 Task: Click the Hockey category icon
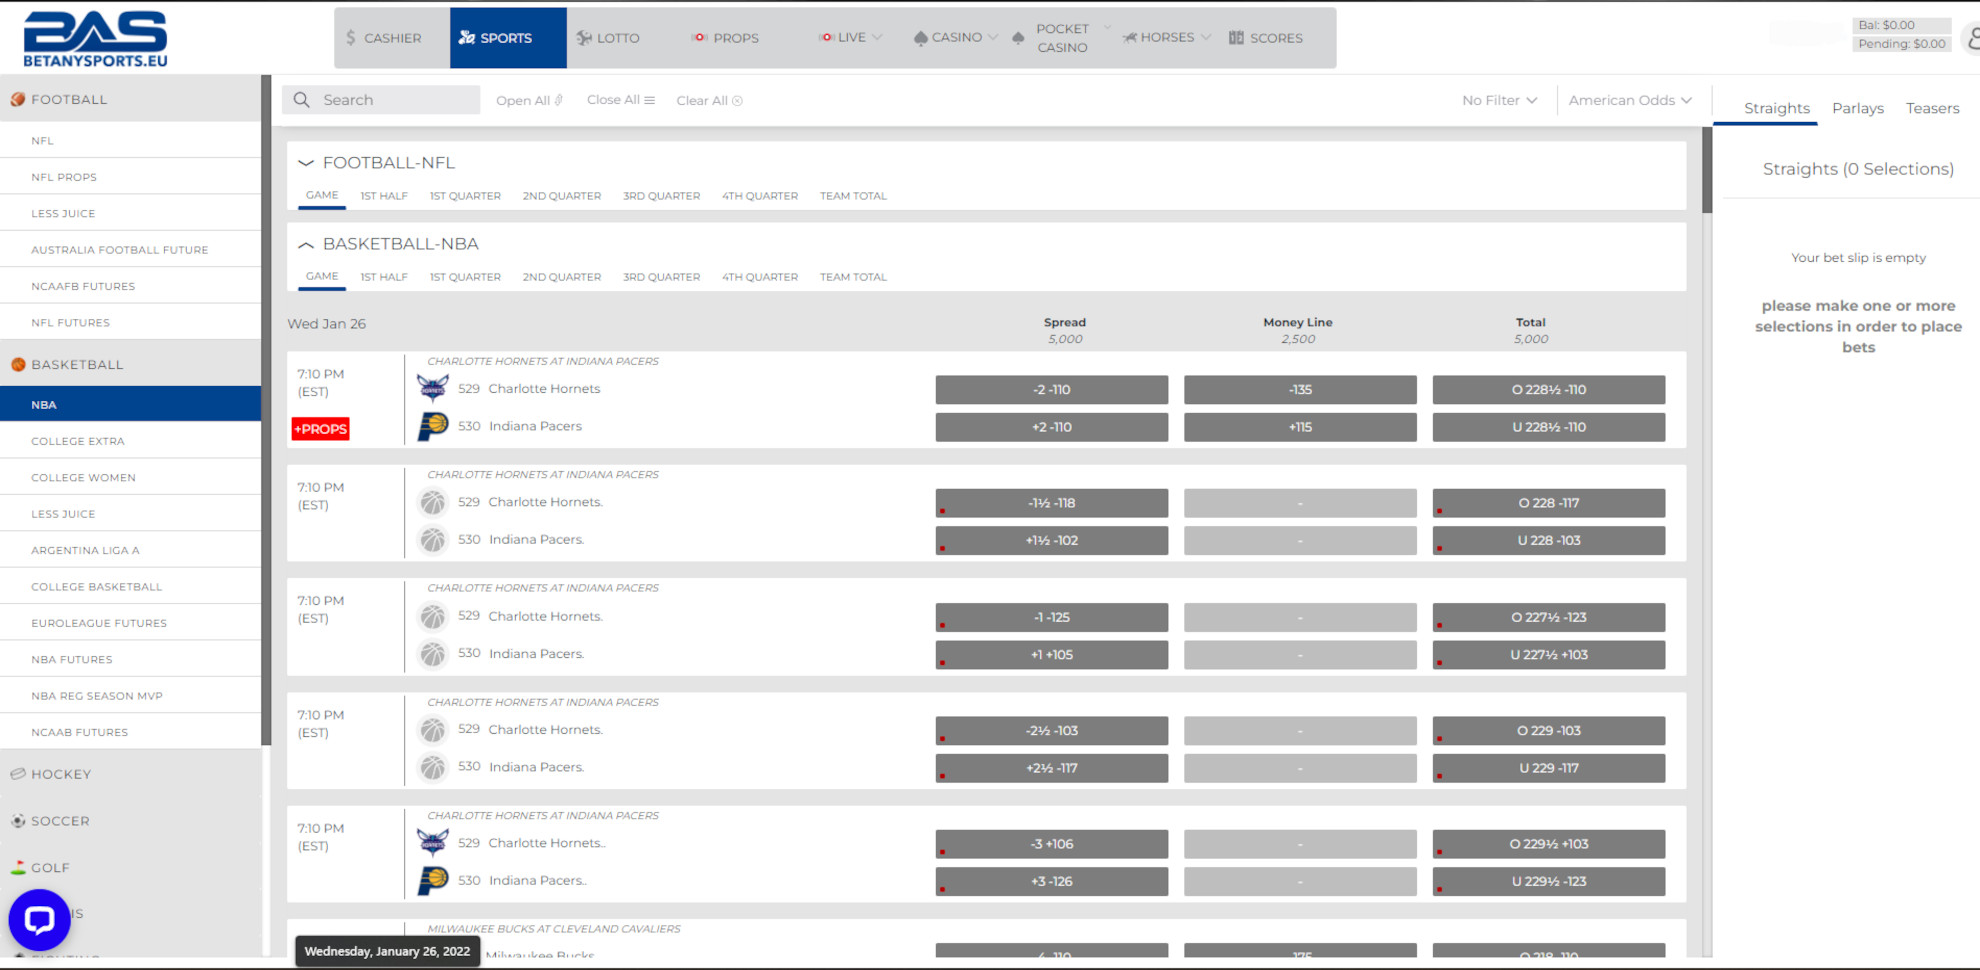pos(18,774)
